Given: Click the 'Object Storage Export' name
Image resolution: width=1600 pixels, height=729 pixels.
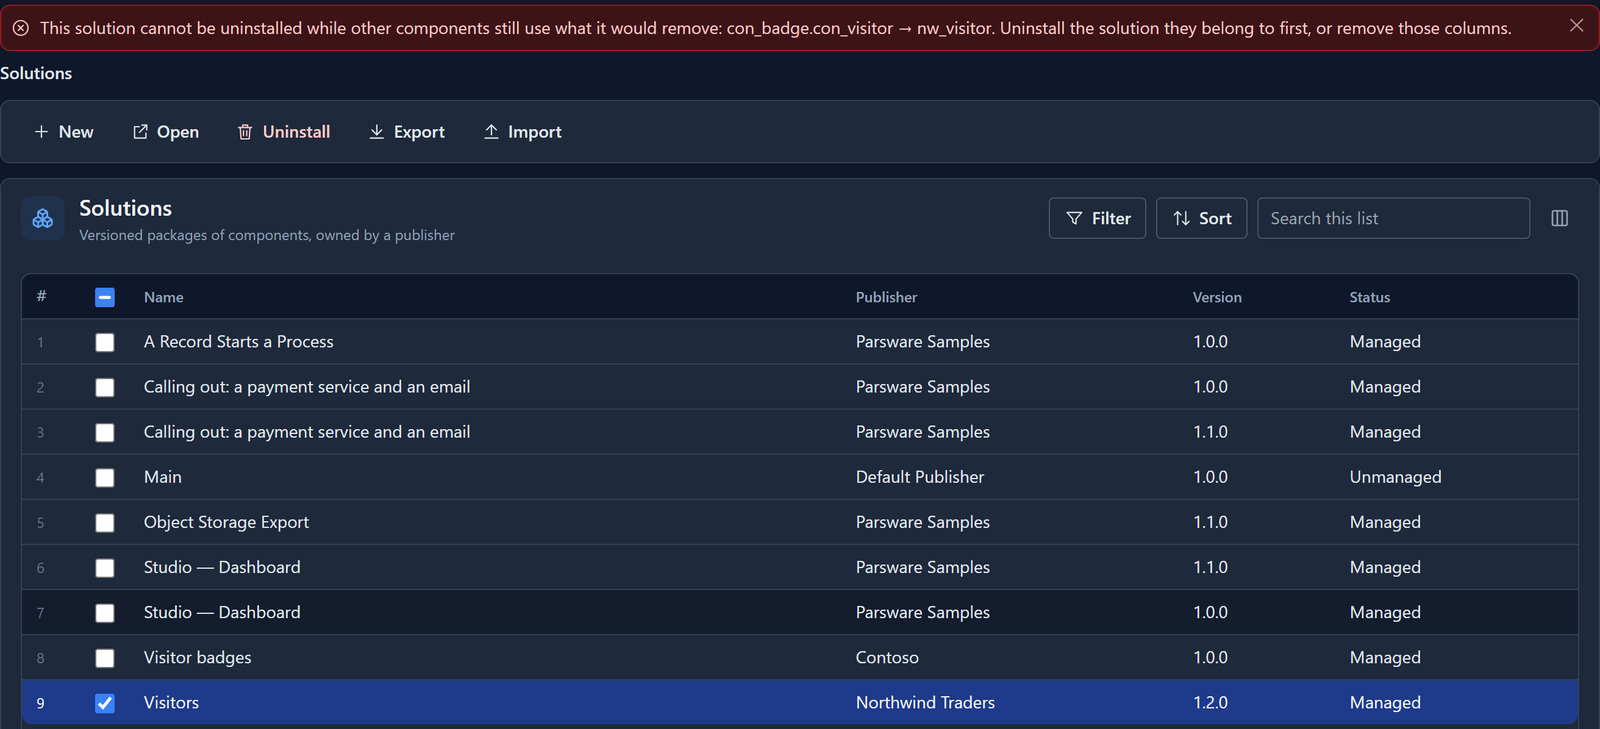Looking at the screenshot, I should point(226,522).
